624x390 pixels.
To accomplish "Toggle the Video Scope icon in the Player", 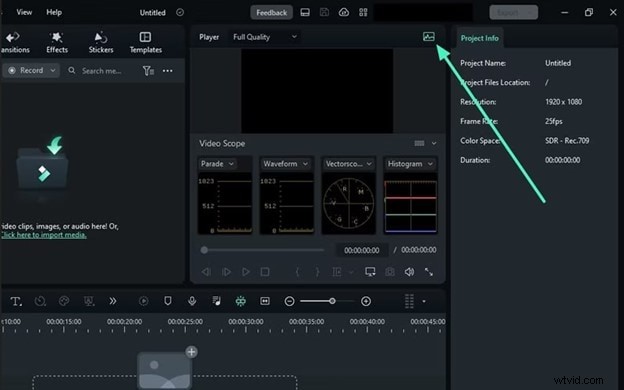I will pos(429,37).
